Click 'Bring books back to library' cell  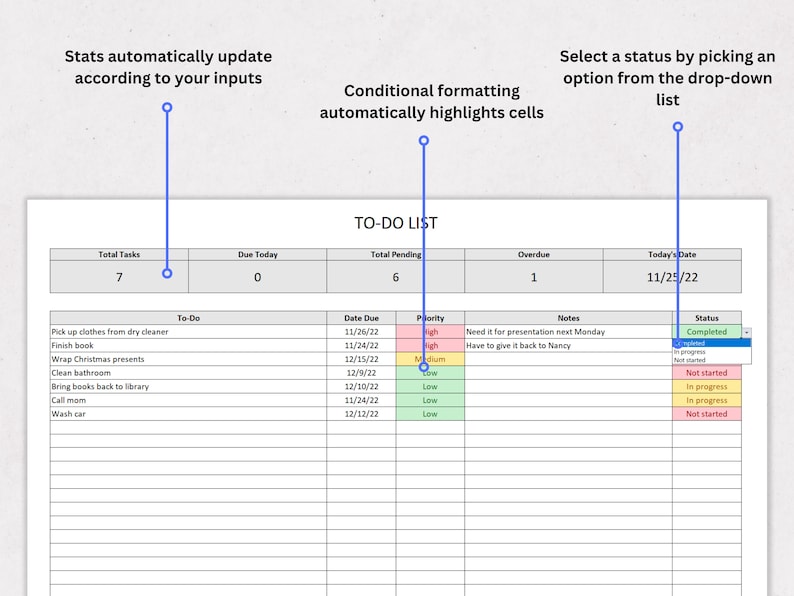pyautogui.click(x=188, y=386)
